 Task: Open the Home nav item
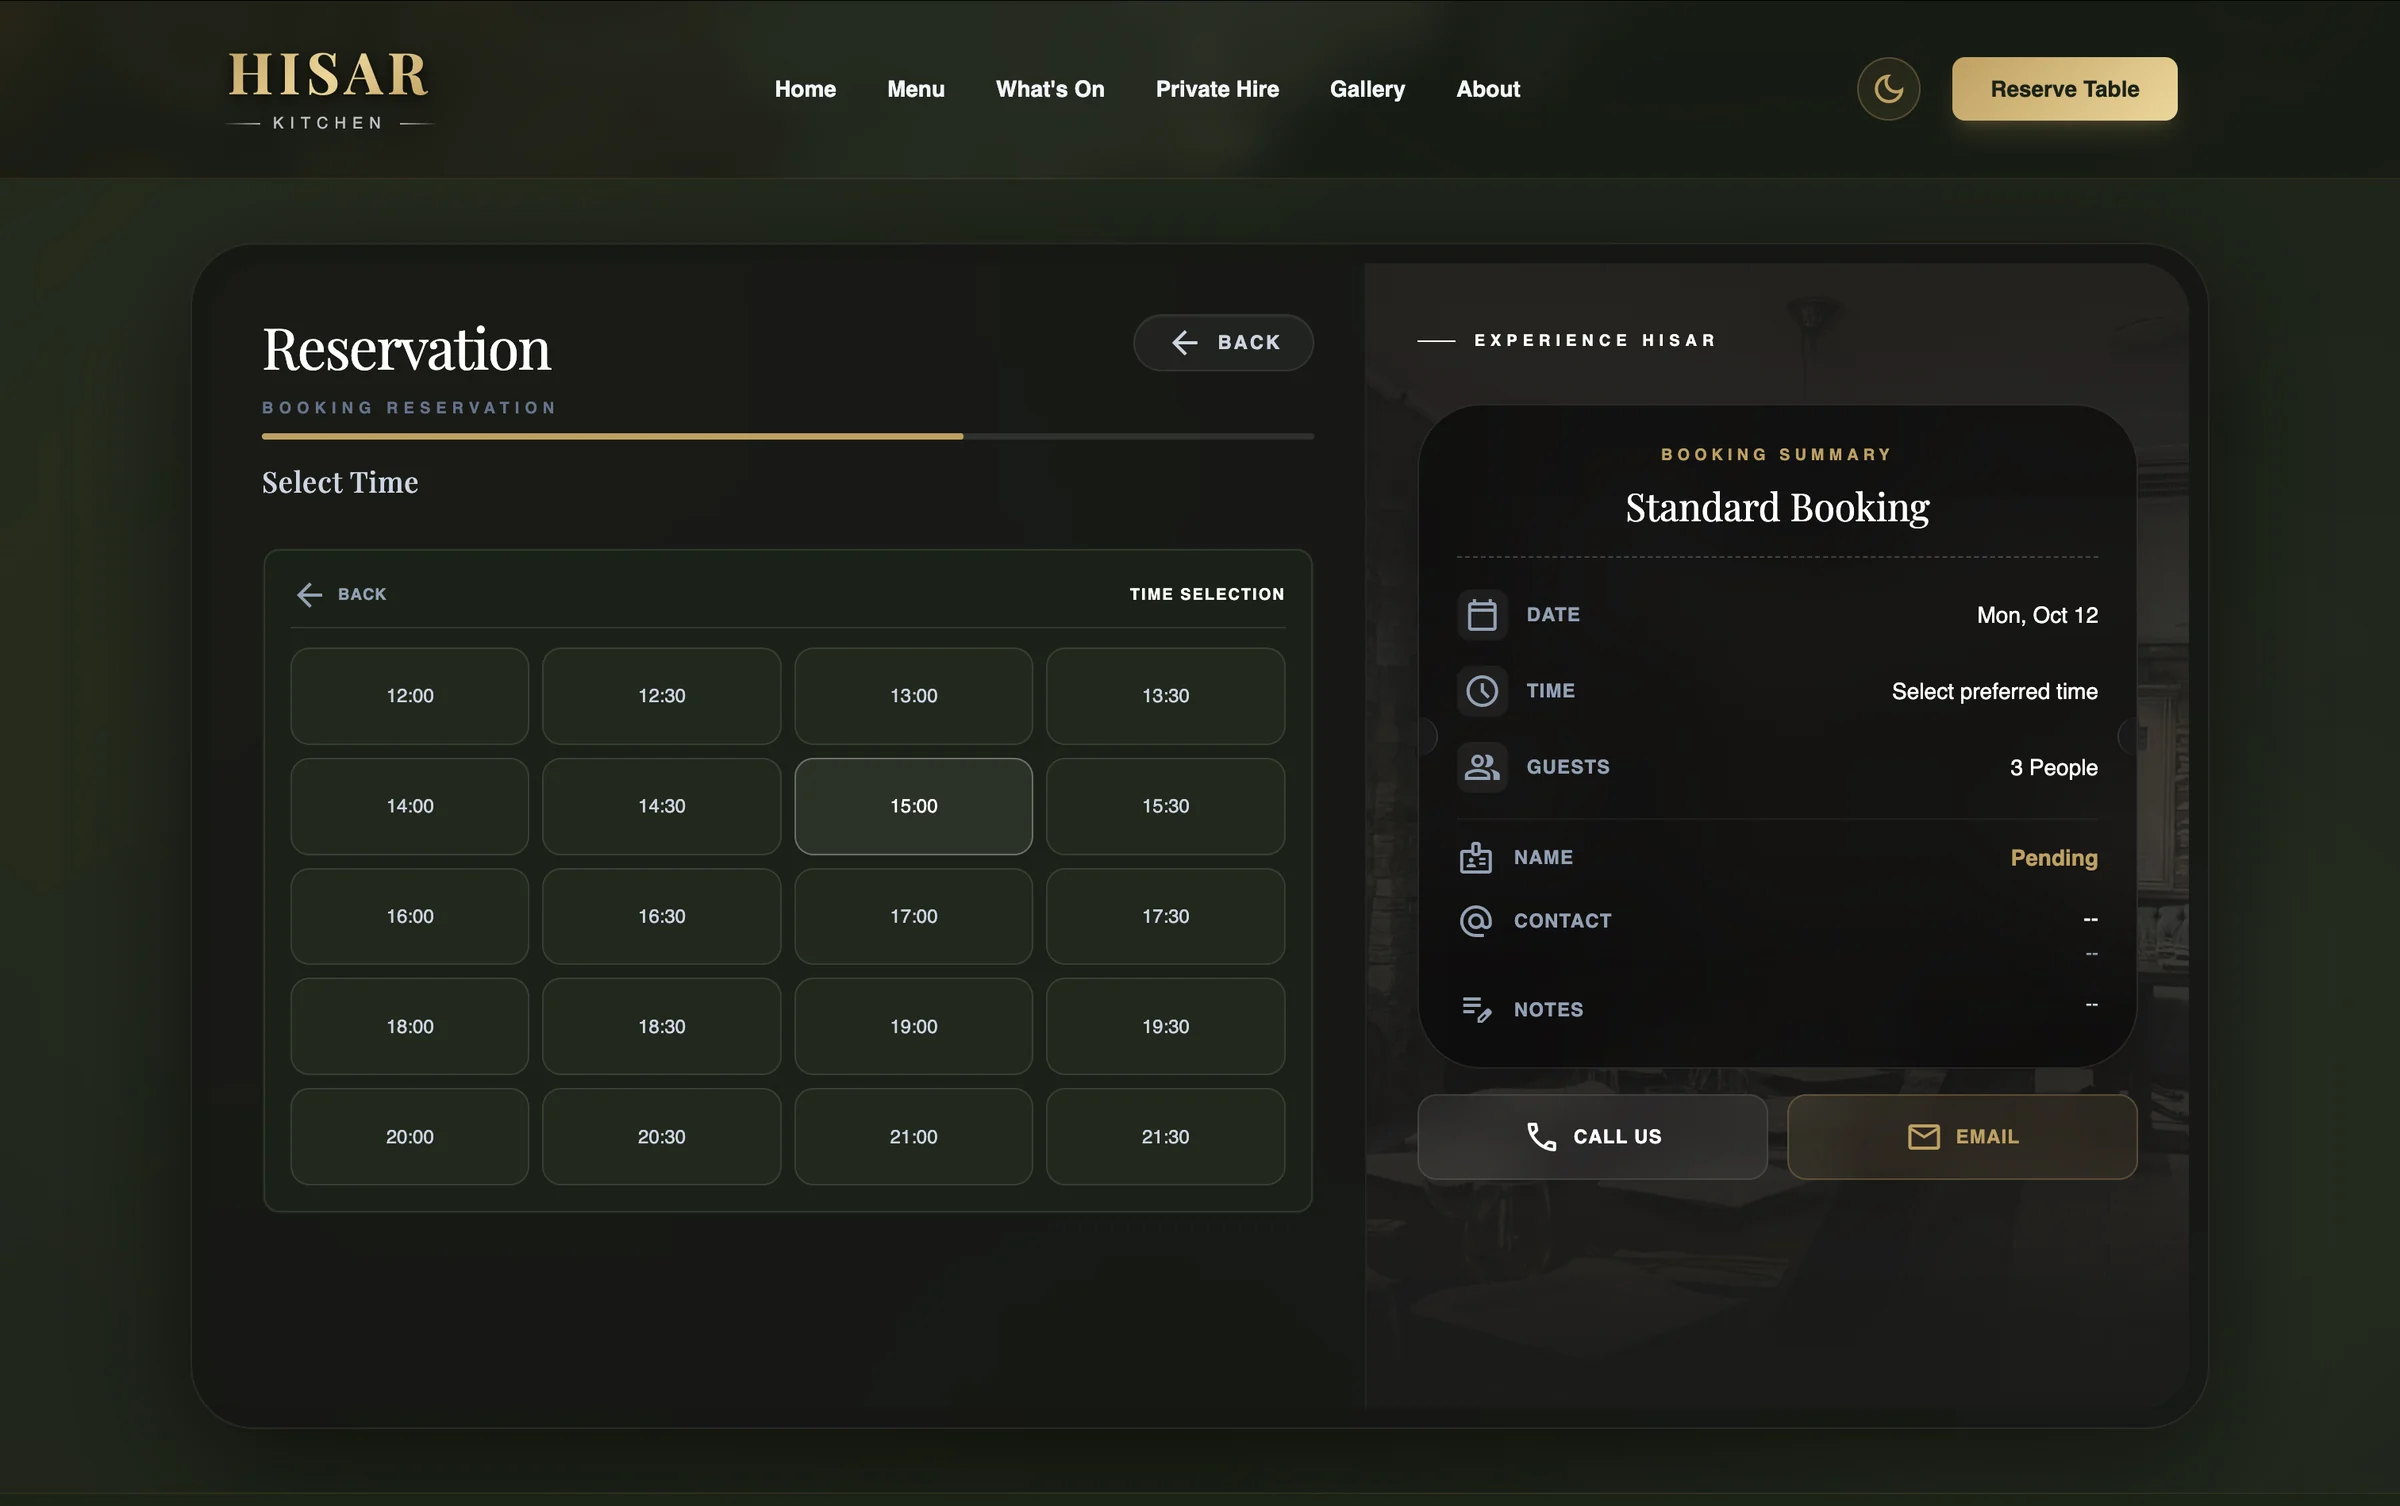805,89
